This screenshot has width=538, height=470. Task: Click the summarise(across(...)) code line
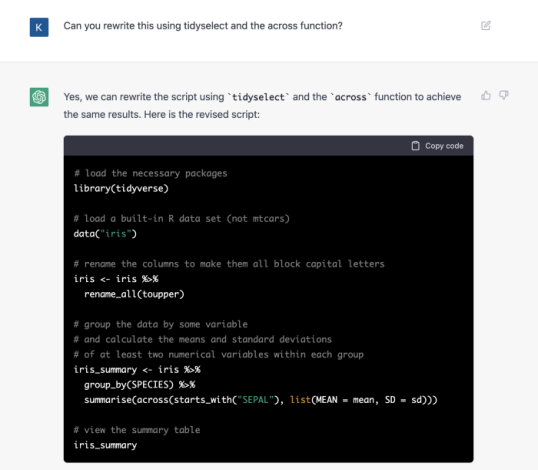261,400
